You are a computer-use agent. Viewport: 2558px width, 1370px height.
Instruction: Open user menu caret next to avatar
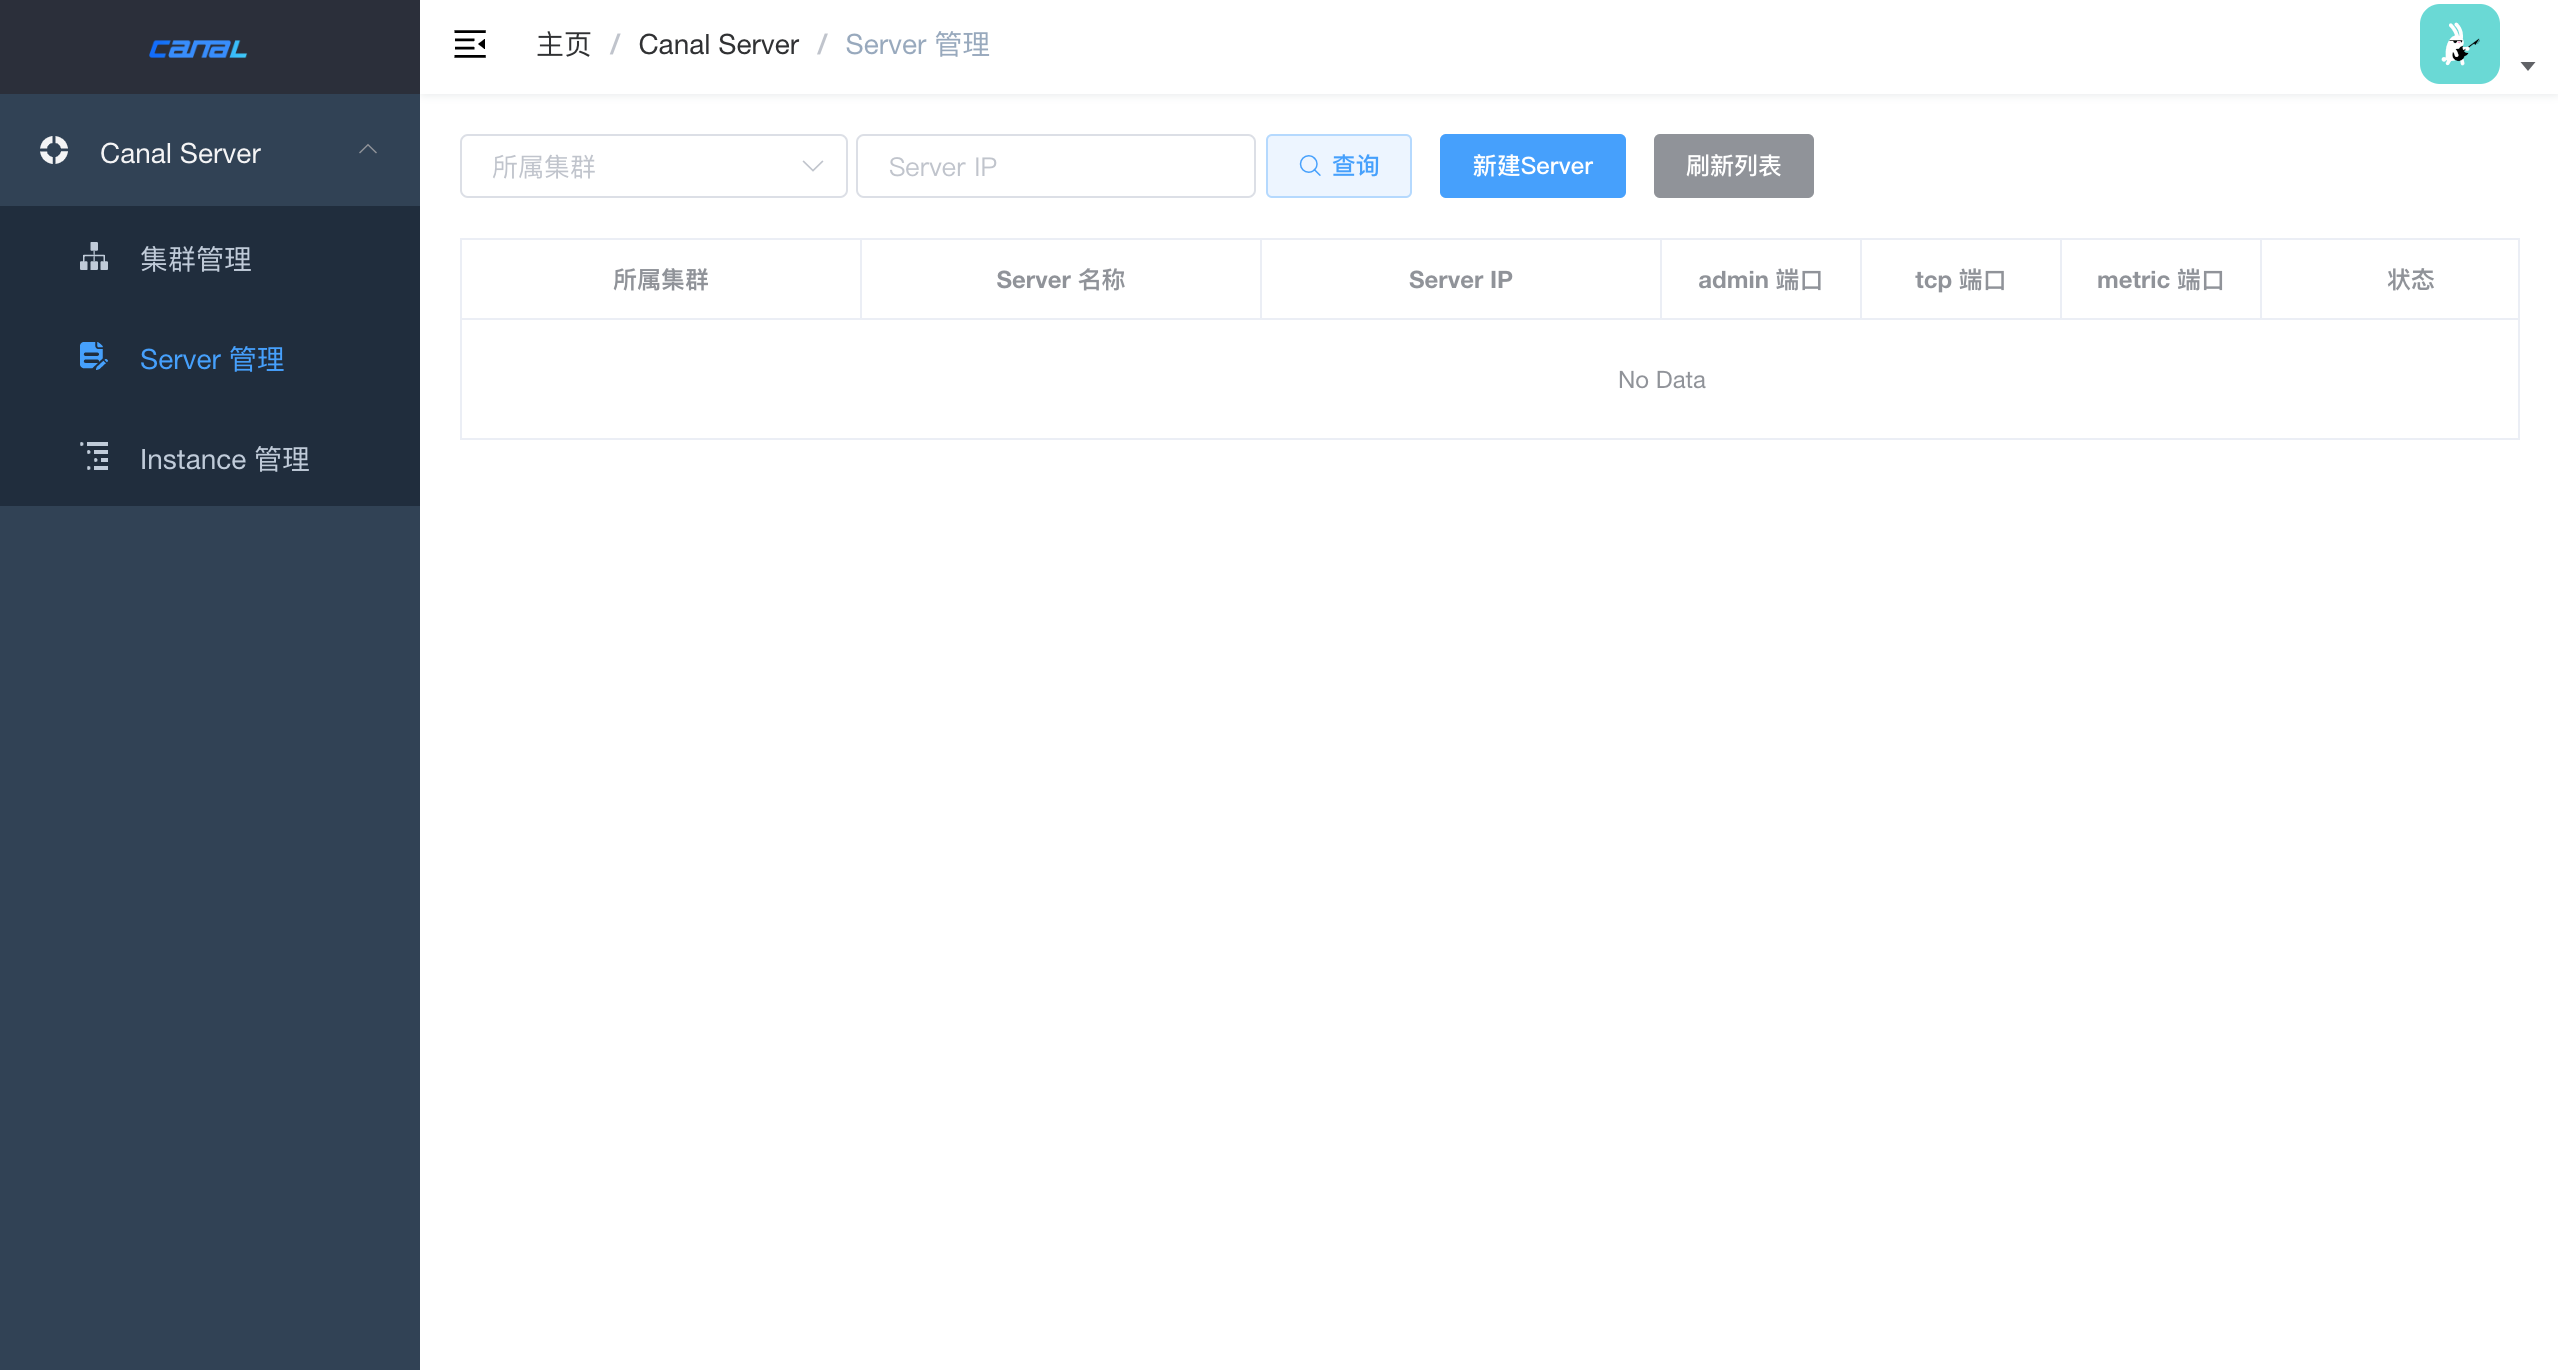click(2528, 66)
